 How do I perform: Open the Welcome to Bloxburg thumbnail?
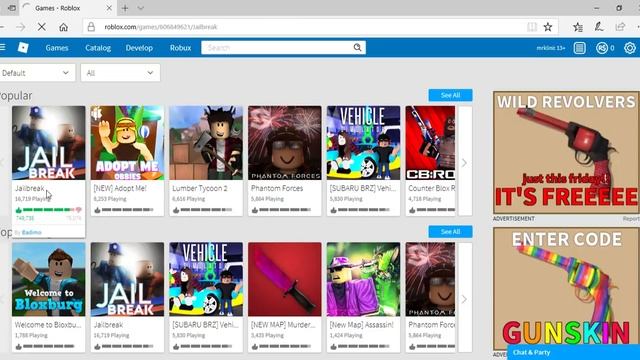click(49, 280)
